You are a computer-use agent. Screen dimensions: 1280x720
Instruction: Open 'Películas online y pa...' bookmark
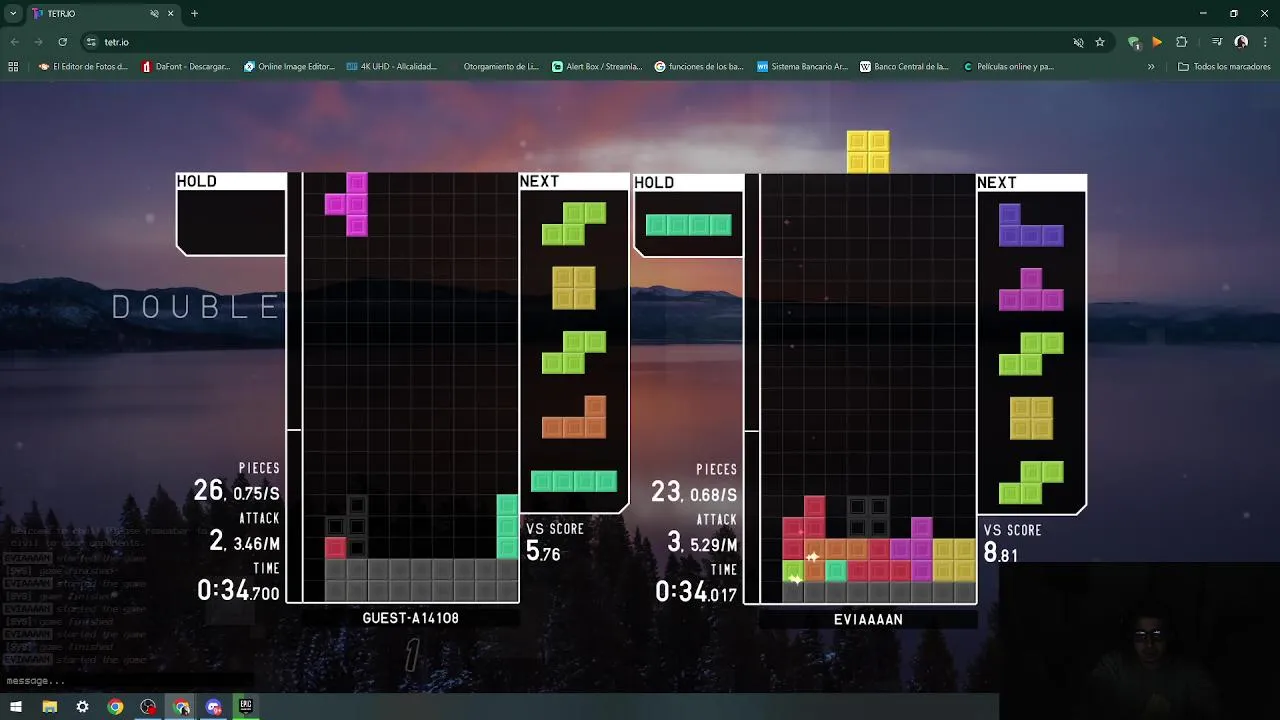pyautogui.click(x=1008, y=67)
